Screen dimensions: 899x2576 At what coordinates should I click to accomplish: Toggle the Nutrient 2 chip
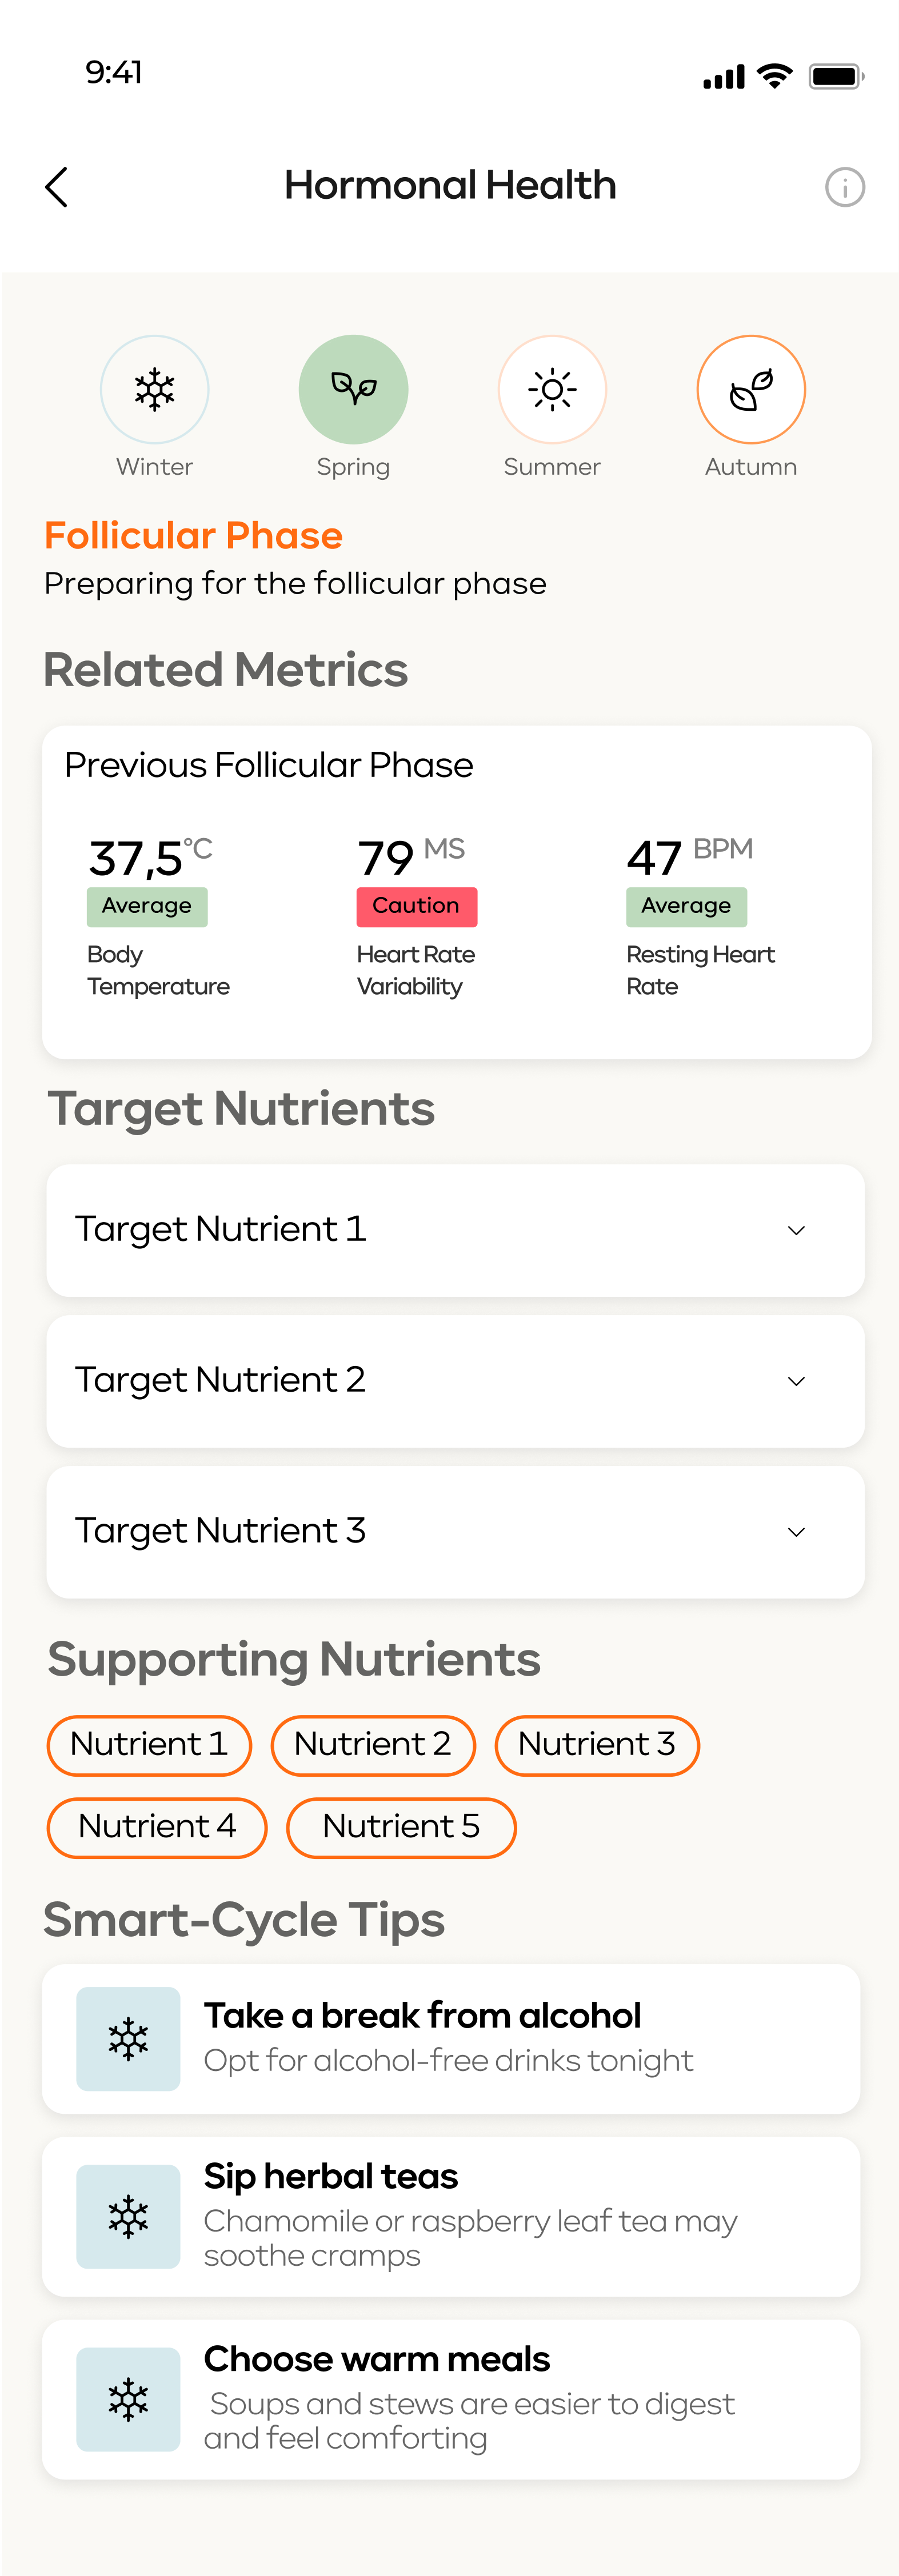point(373,1745)
